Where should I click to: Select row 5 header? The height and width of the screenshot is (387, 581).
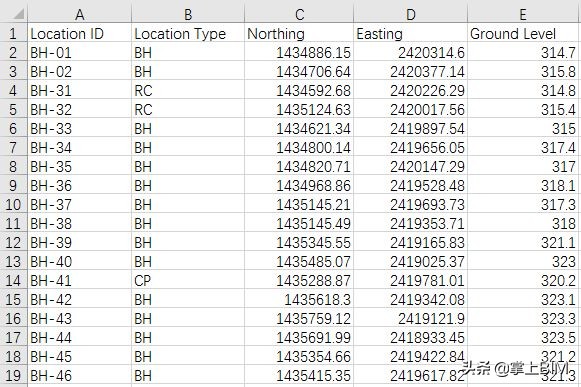pos(13,109)
